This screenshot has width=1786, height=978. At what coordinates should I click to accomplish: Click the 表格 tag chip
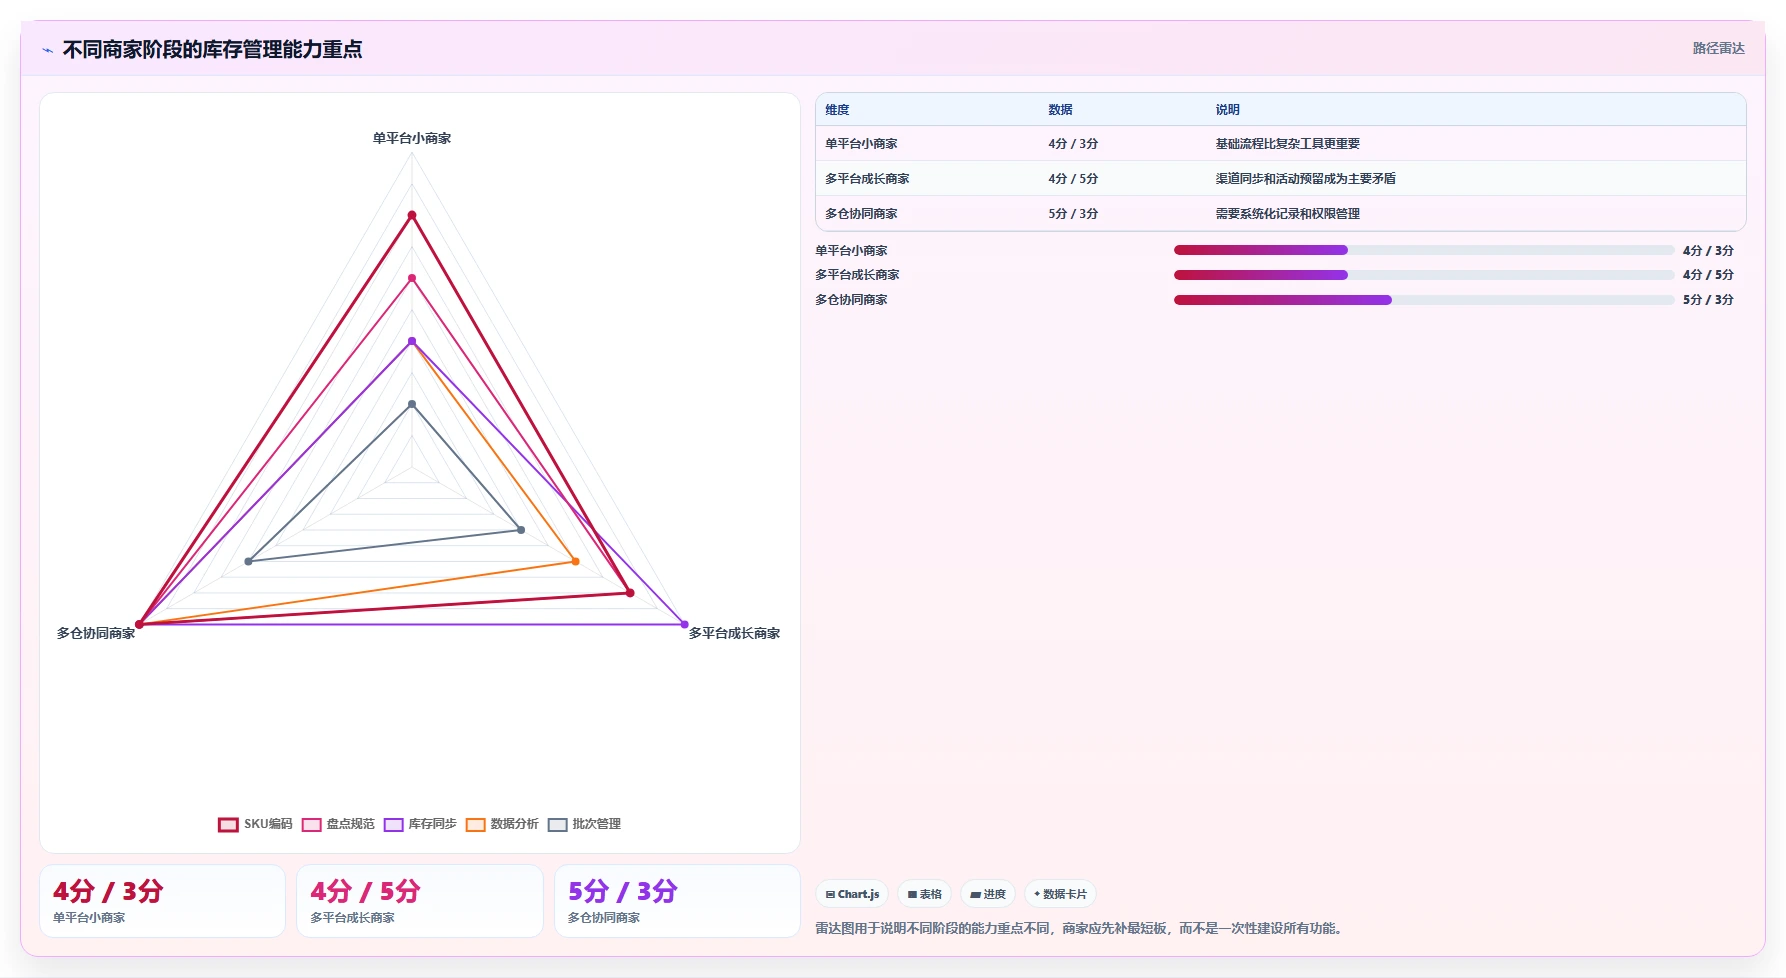click(924, 894)
